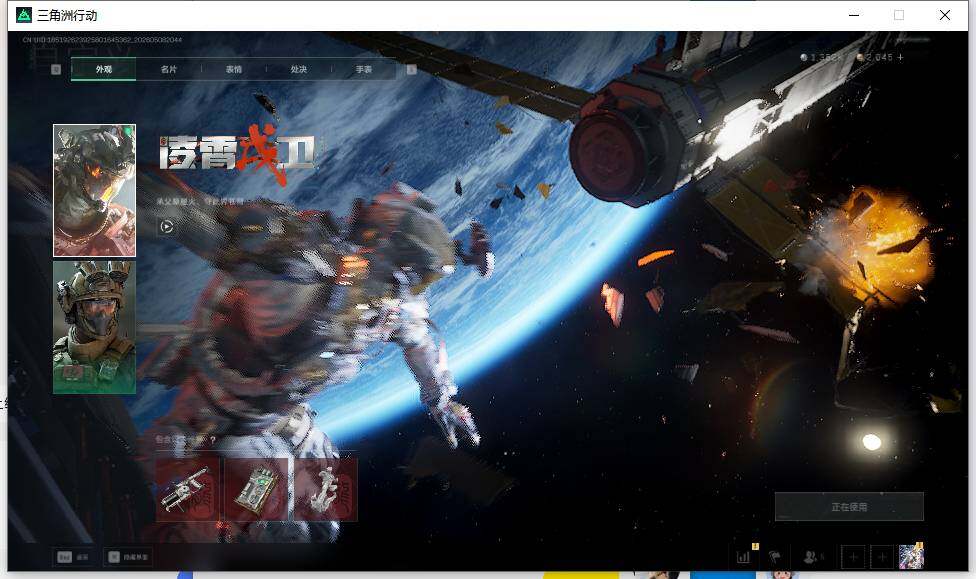Minimize the 三角洲行动 window
This screenshot has height=579, width=976.
coord(854,15)
